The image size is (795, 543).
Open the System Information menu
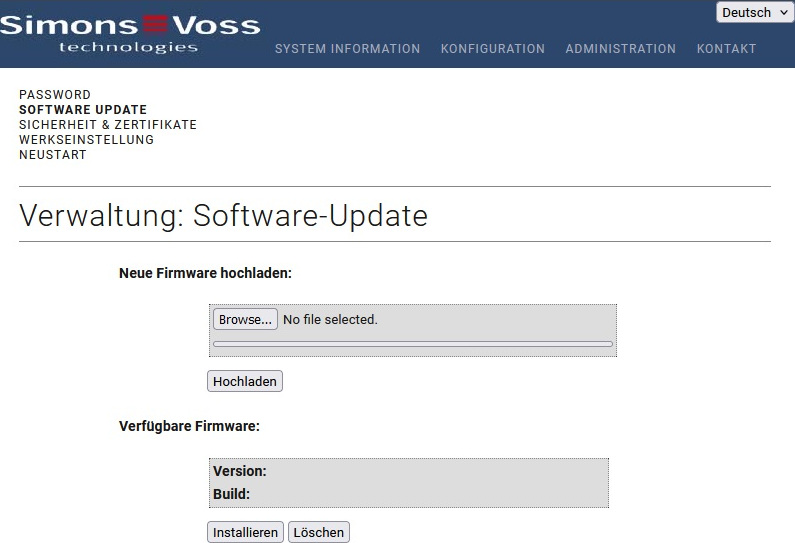point(347,49)
